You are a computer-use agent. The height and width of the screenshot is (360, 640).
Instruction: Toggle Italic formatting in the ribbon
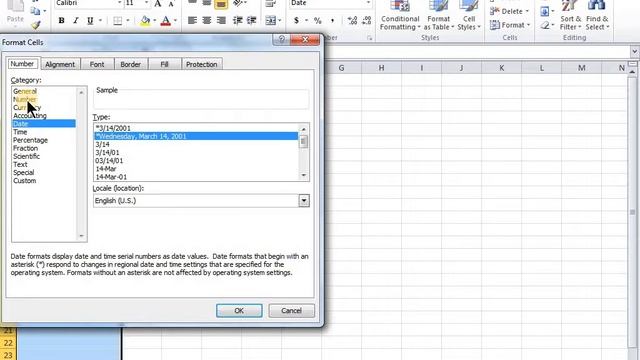[x=76, y=20]
